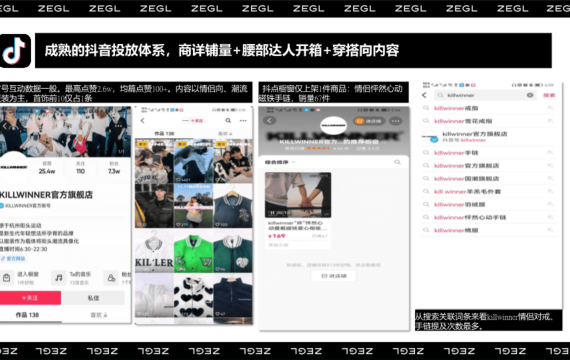The image size is (570, 360).
Task: Select suggestion killwinner怦然心动手链
Action: tap(470, 217)
